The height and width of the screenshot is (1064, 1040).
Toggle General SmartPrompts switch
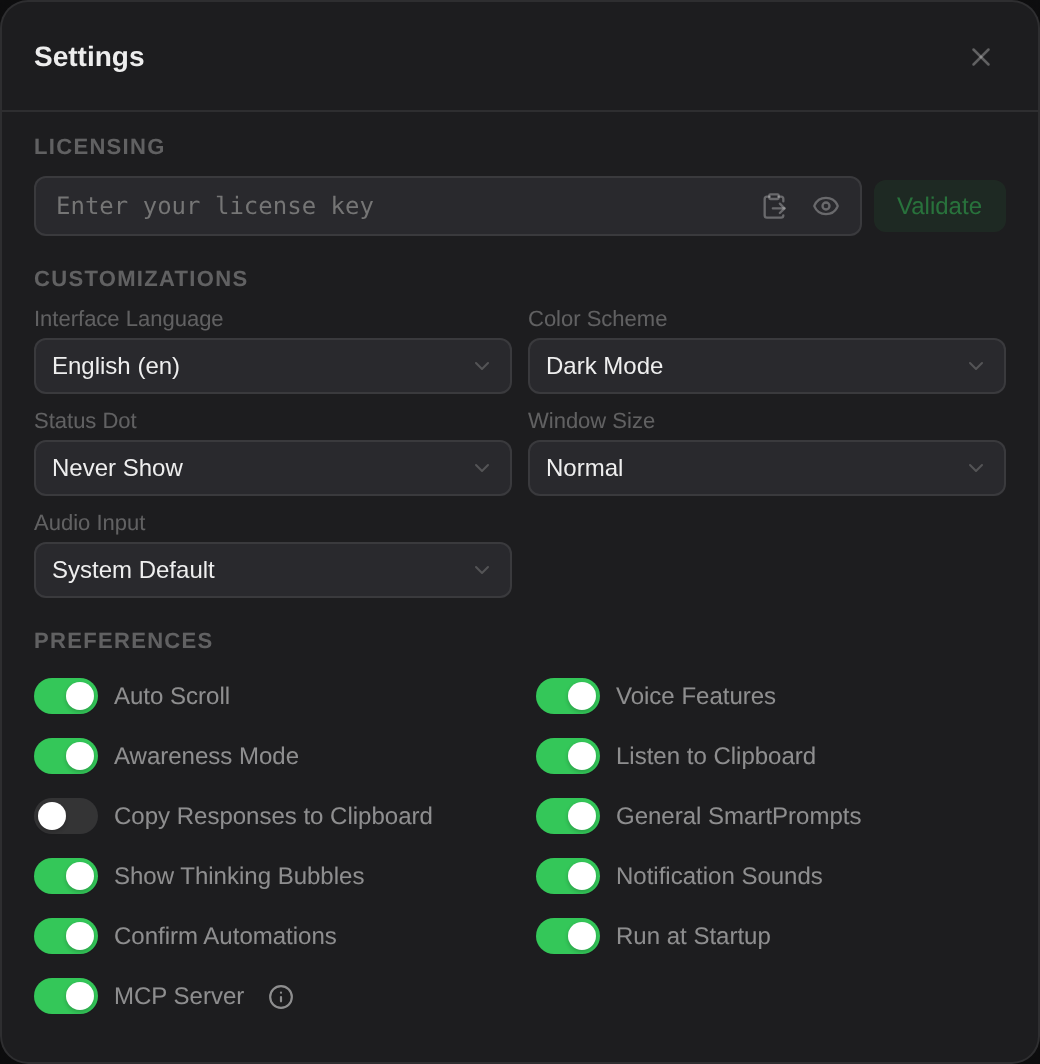[568, 816]
